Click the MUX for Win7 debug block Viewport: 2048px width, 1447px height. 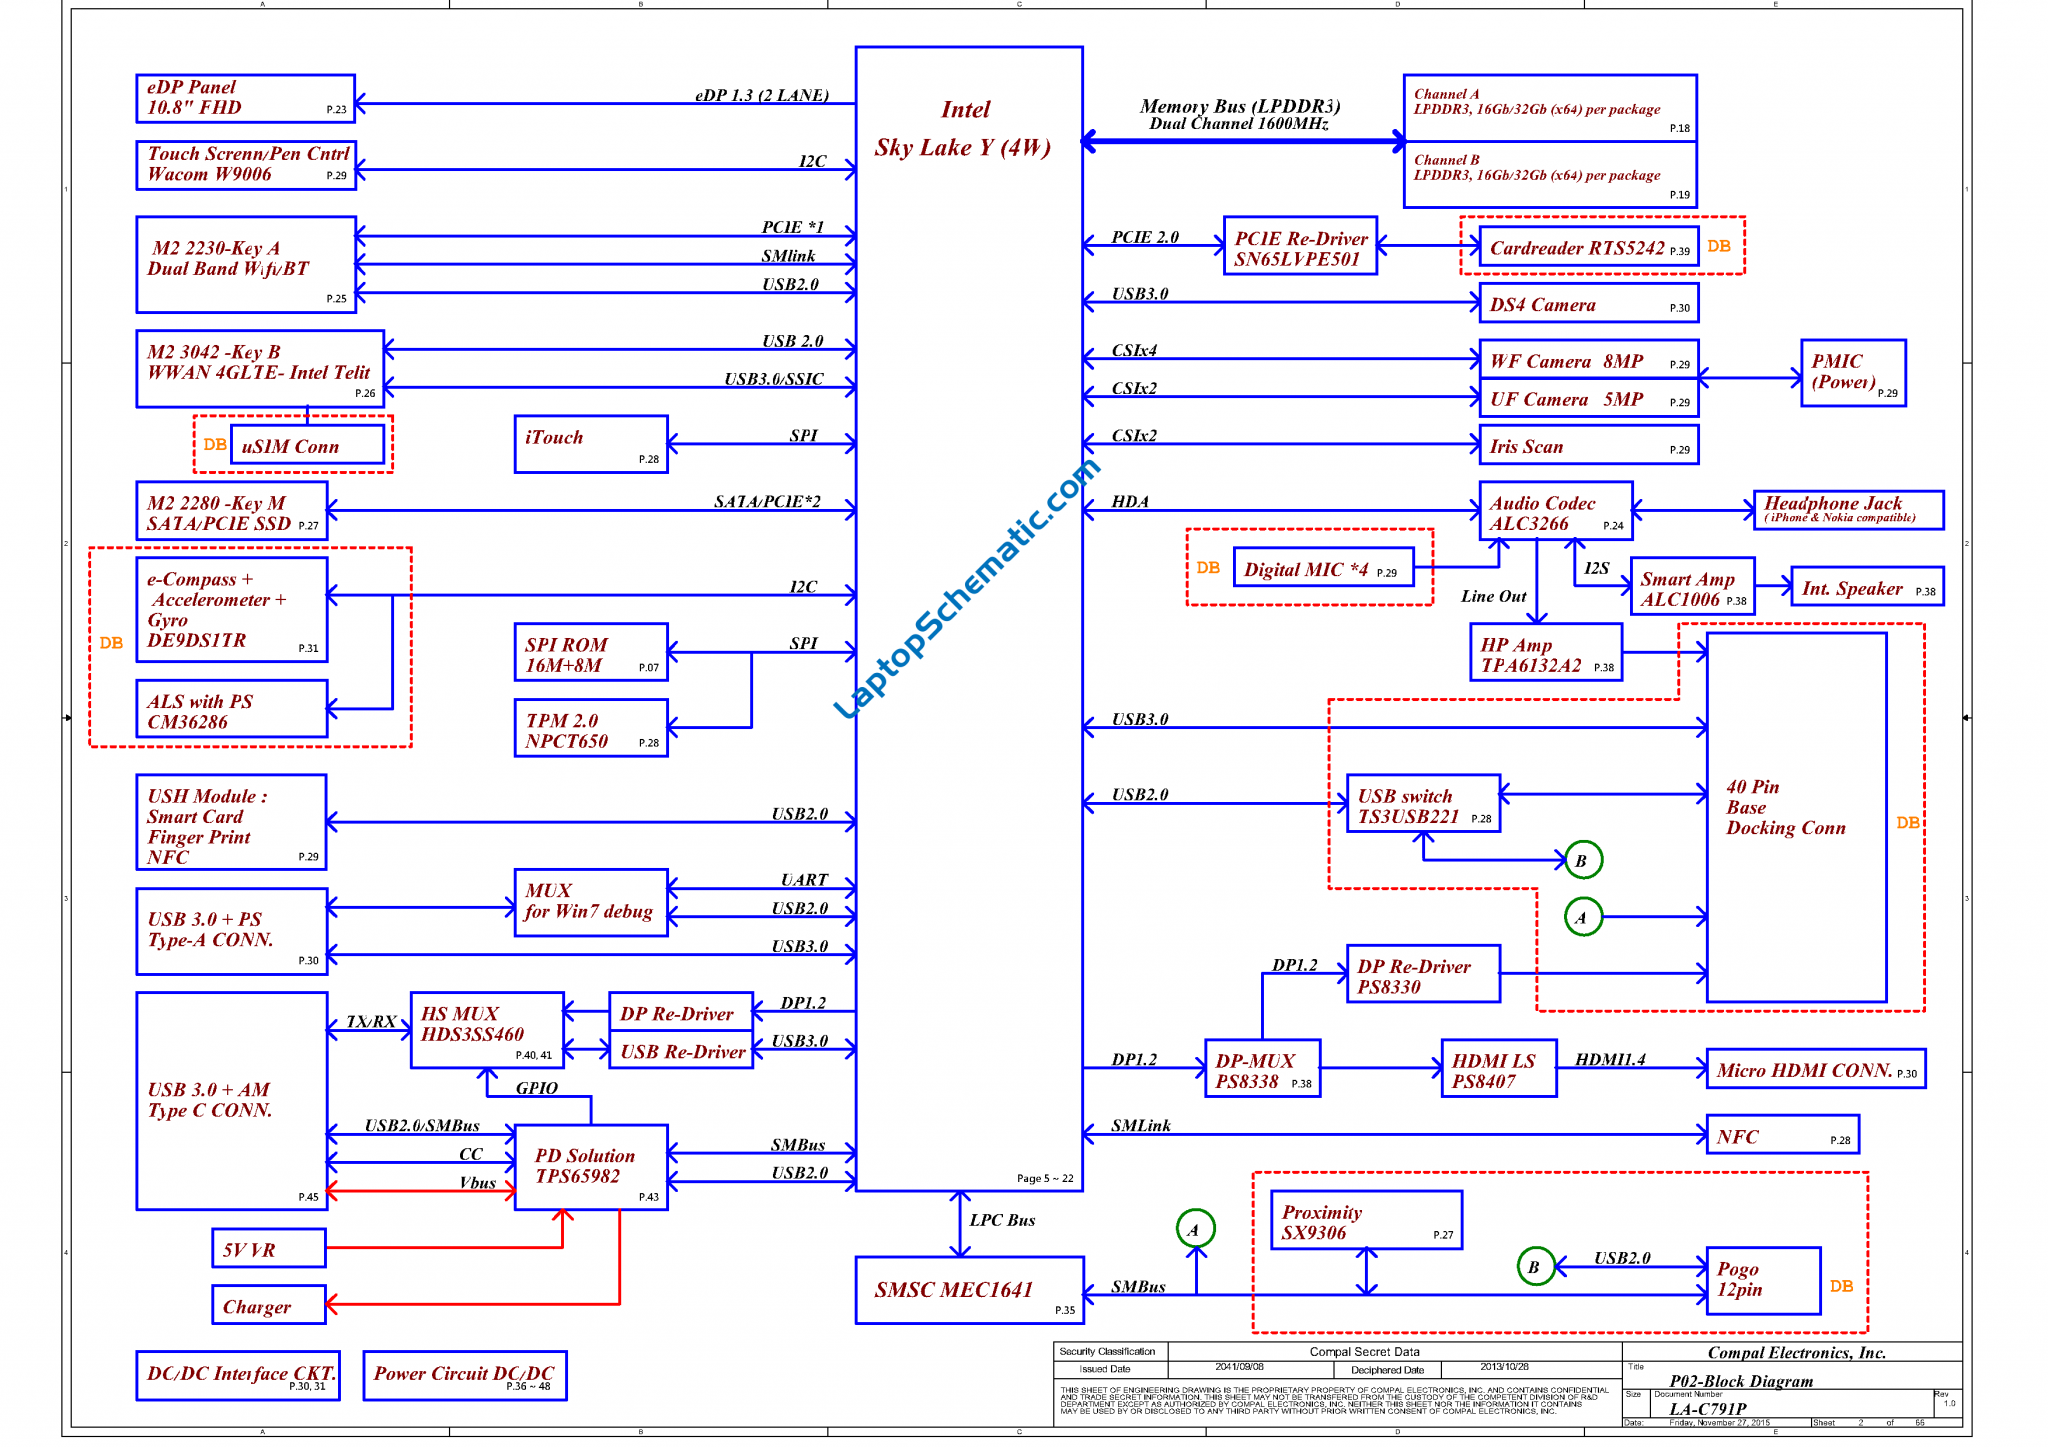(x=591, y=902)
